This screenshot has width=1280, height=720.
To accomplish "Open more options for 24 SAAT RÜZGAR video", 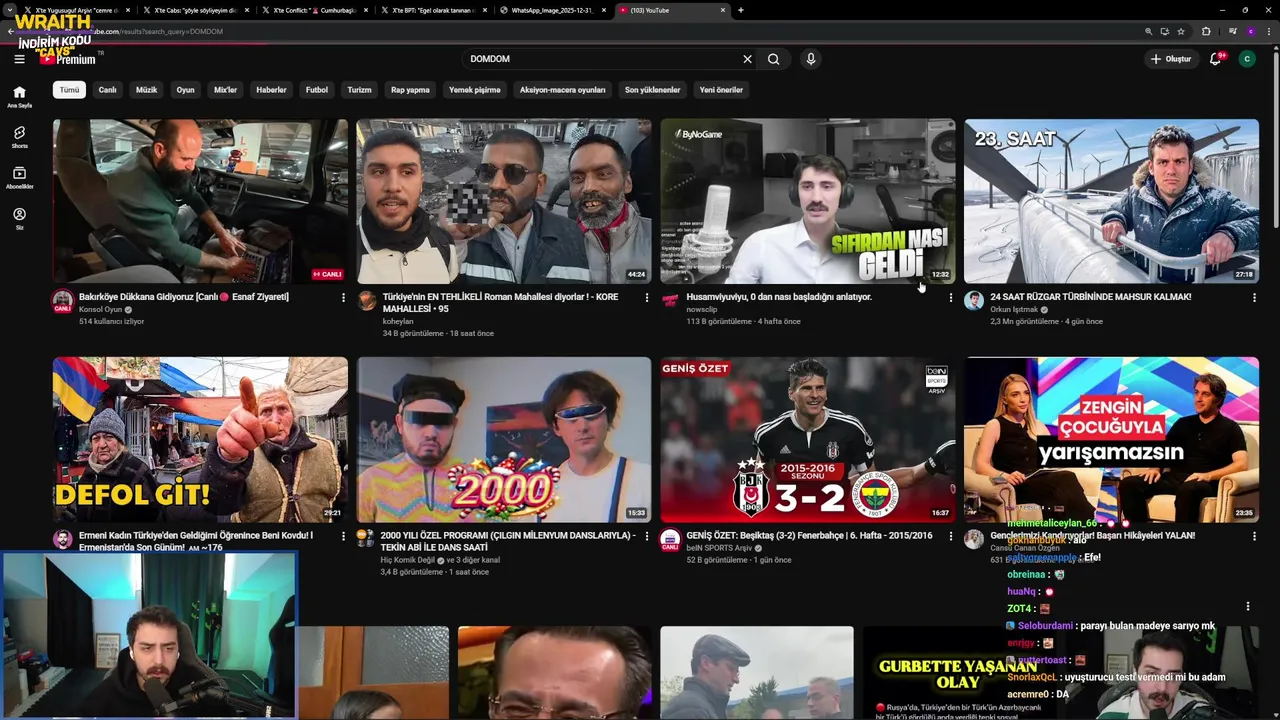I will pos(1254,298).
